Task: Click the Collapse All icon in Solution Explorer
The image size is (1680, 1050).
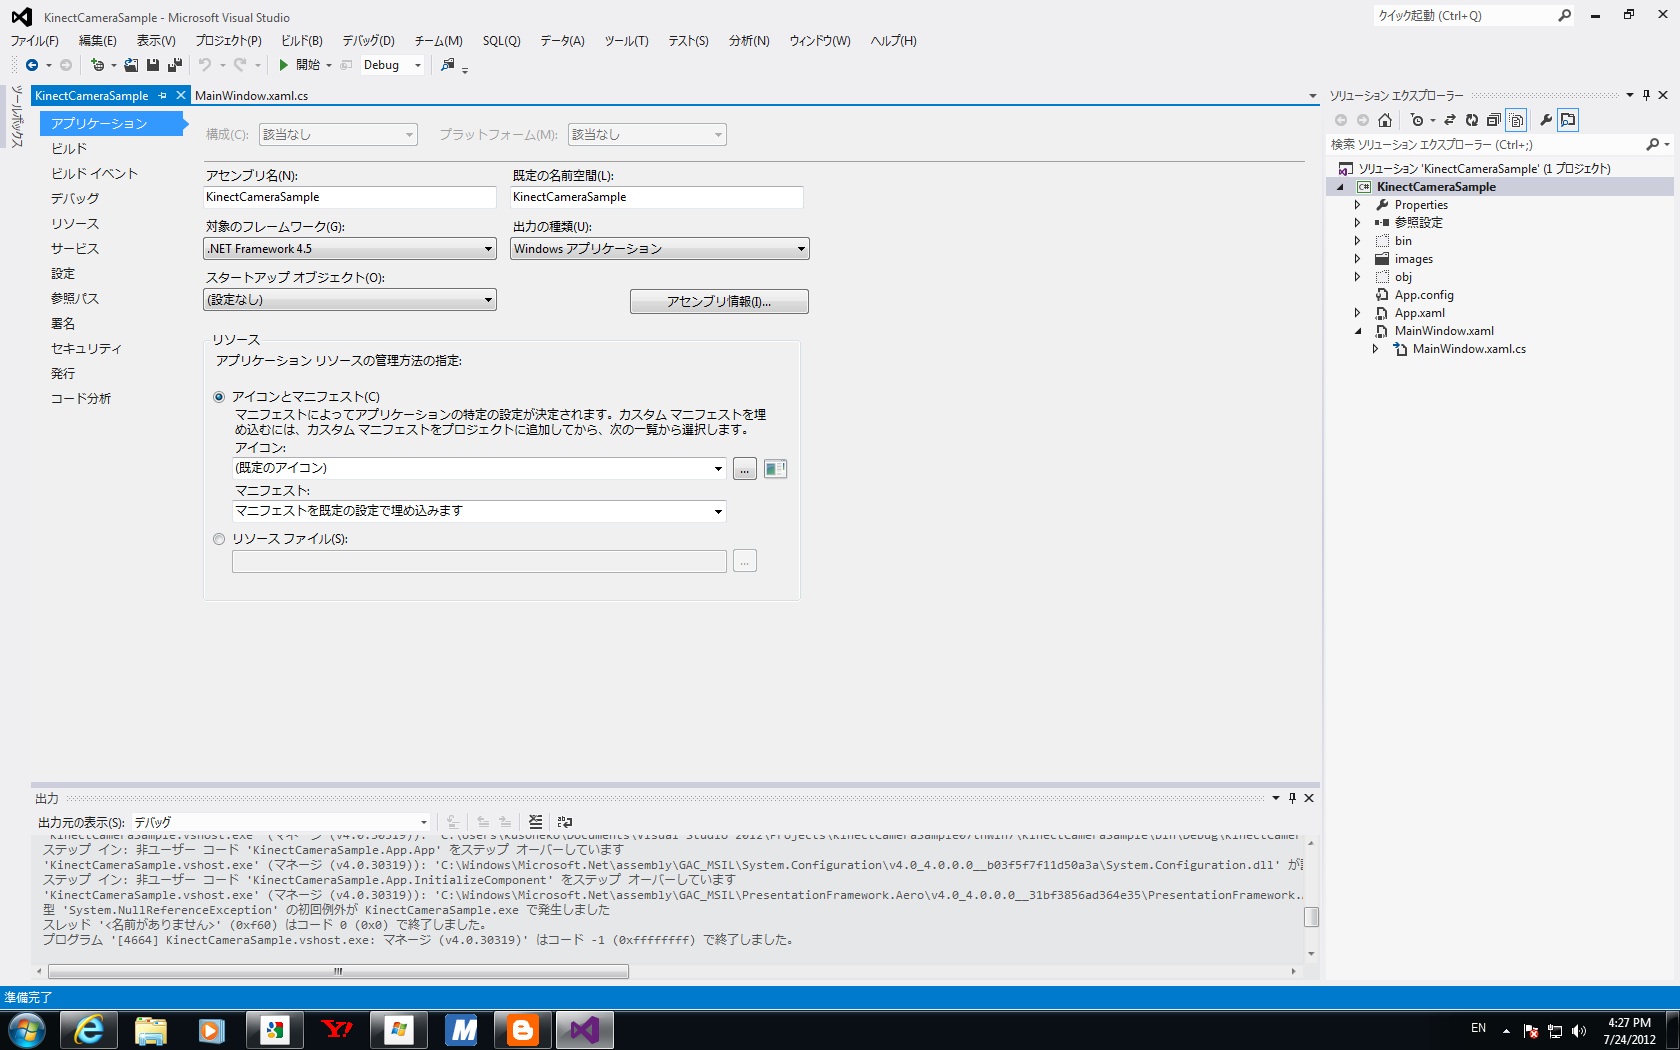Action: [x=1494, y=120]
